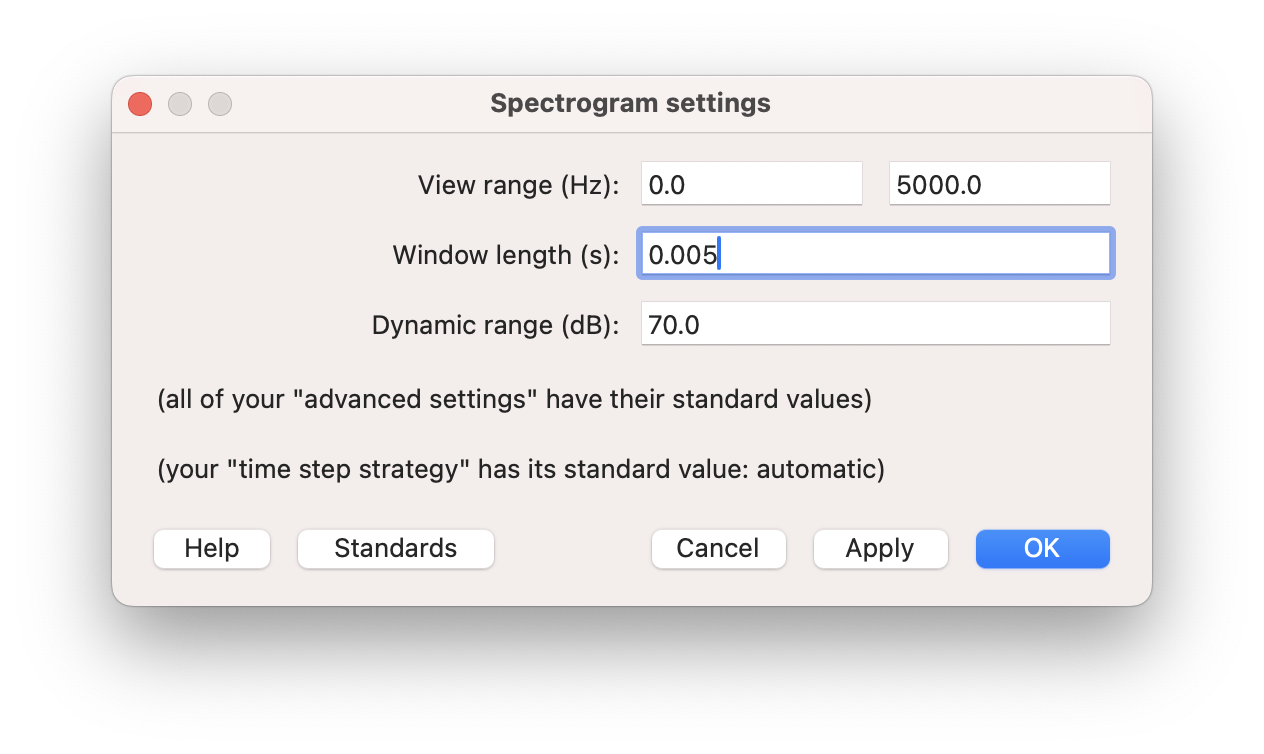1264x754 pixels.
Task: Click the advanced settings standard values note
Action: tap(515, 399)
